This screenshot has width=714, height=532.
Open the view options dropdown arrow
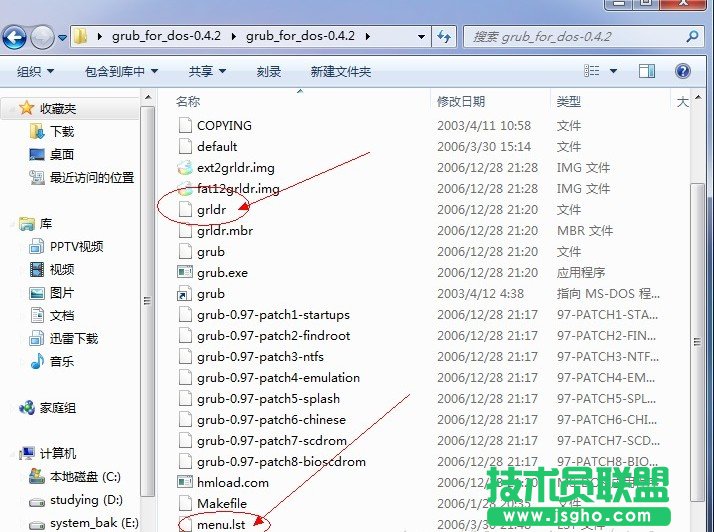point(613,71)
